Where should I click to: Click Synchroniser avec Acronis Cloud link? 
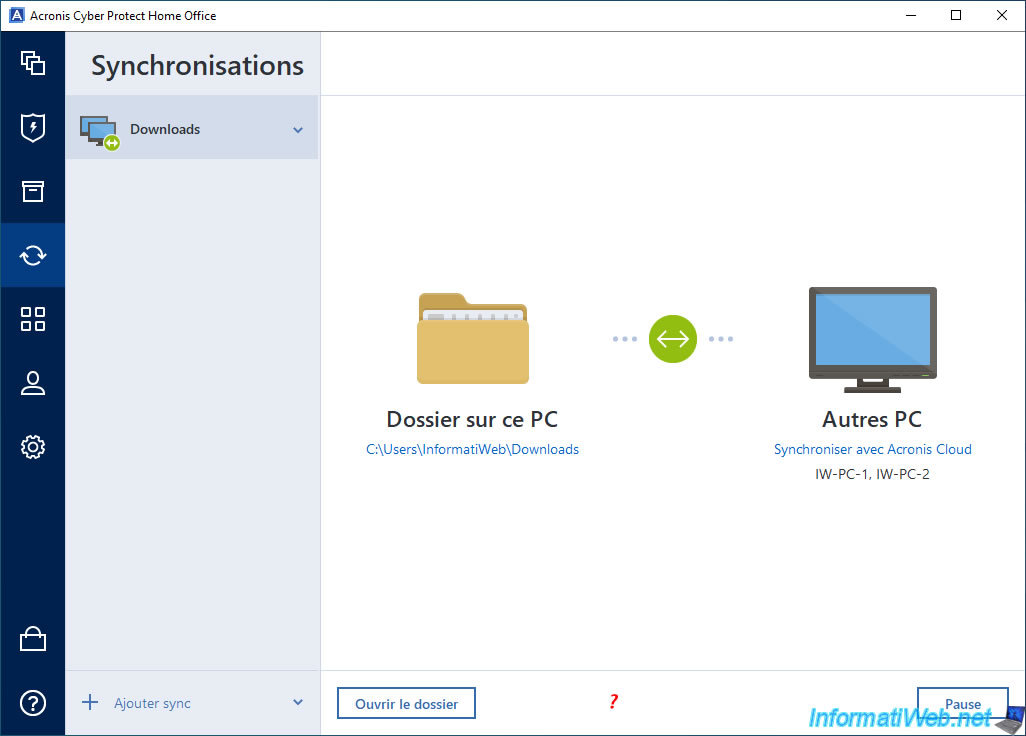point(872,450)
